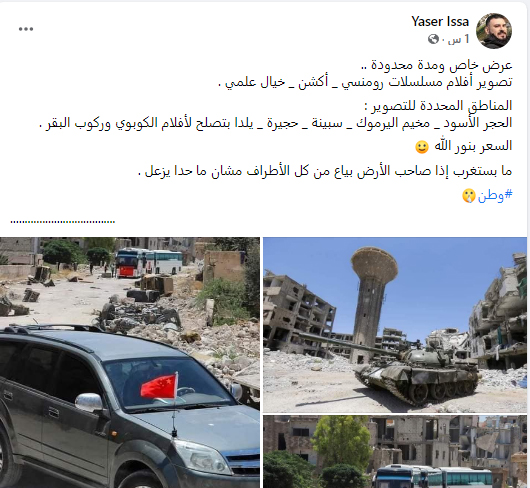
Task: Open the tank and water tower photo
Action: [x=395, y=325]
